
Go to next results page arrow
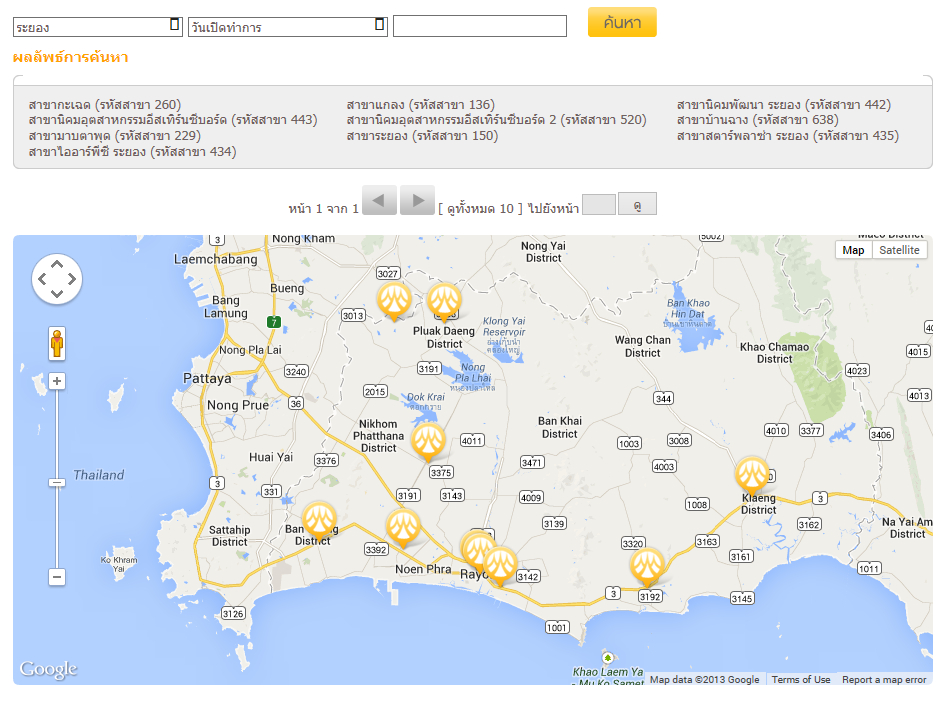[x=416, y=201]
